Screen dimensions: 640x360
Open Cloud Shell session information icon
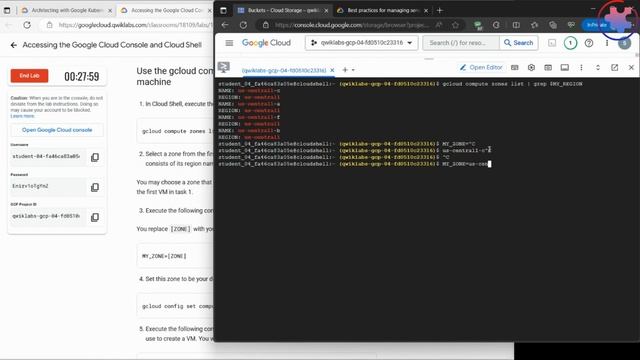(x=564, y=67)
